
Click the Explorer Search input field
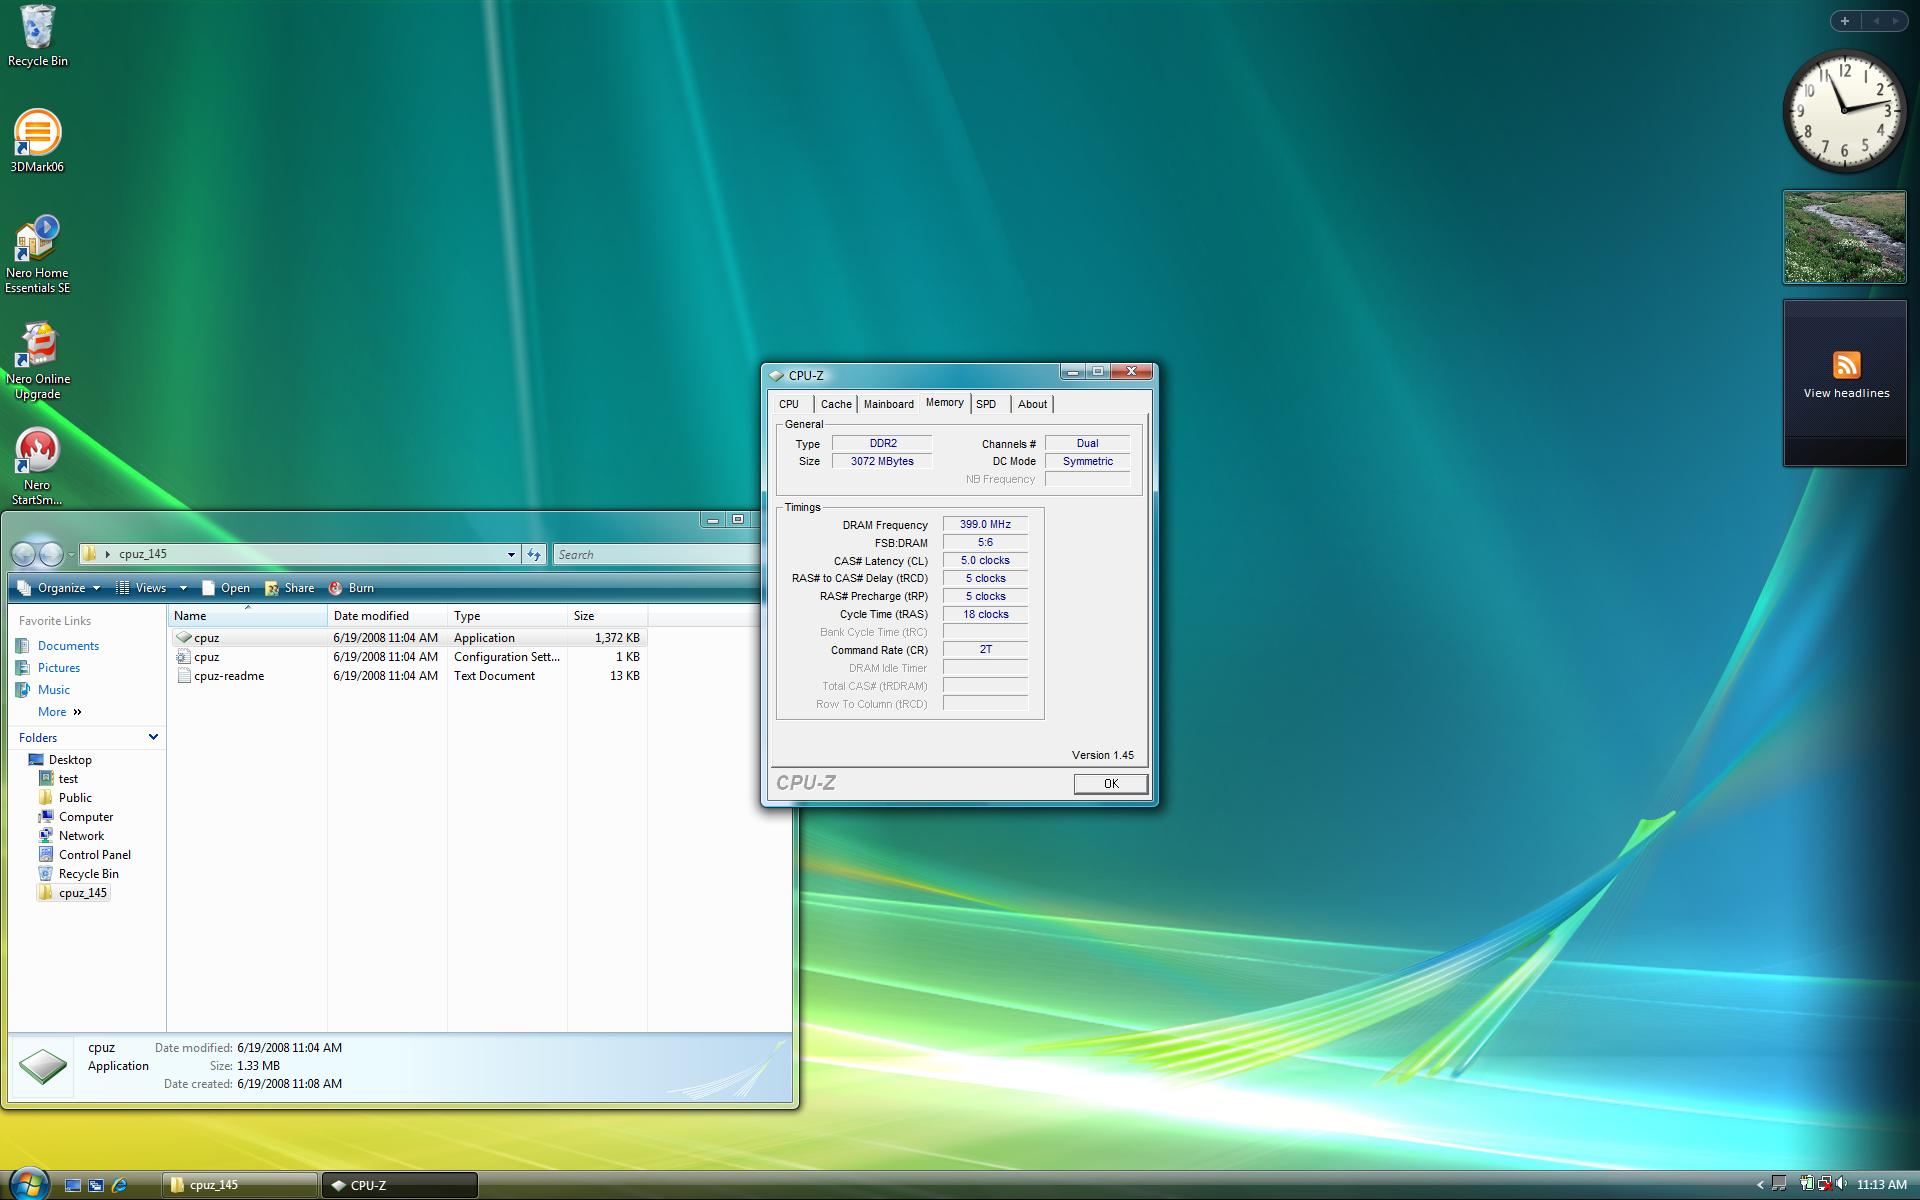(655, 554)
